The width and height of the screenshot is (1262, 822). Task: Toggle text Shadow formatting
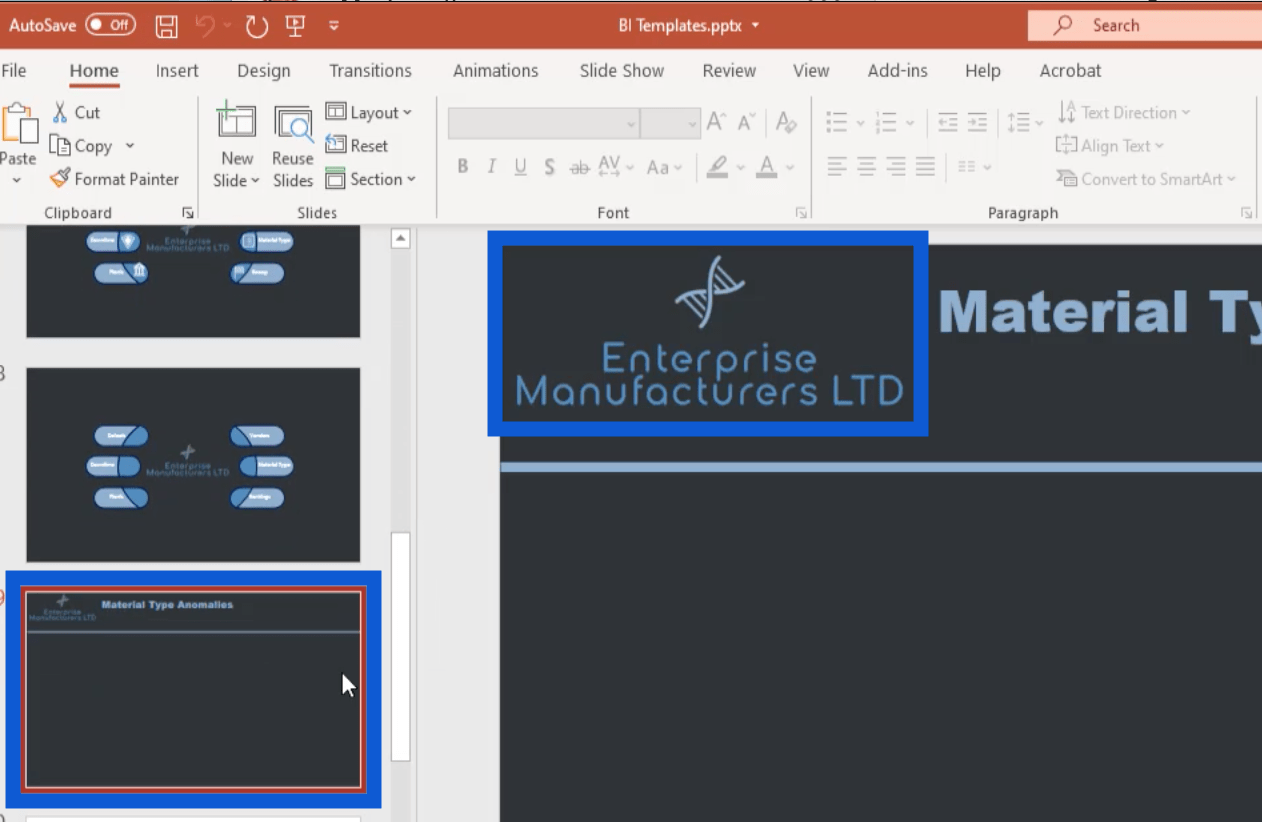[550, 167]
